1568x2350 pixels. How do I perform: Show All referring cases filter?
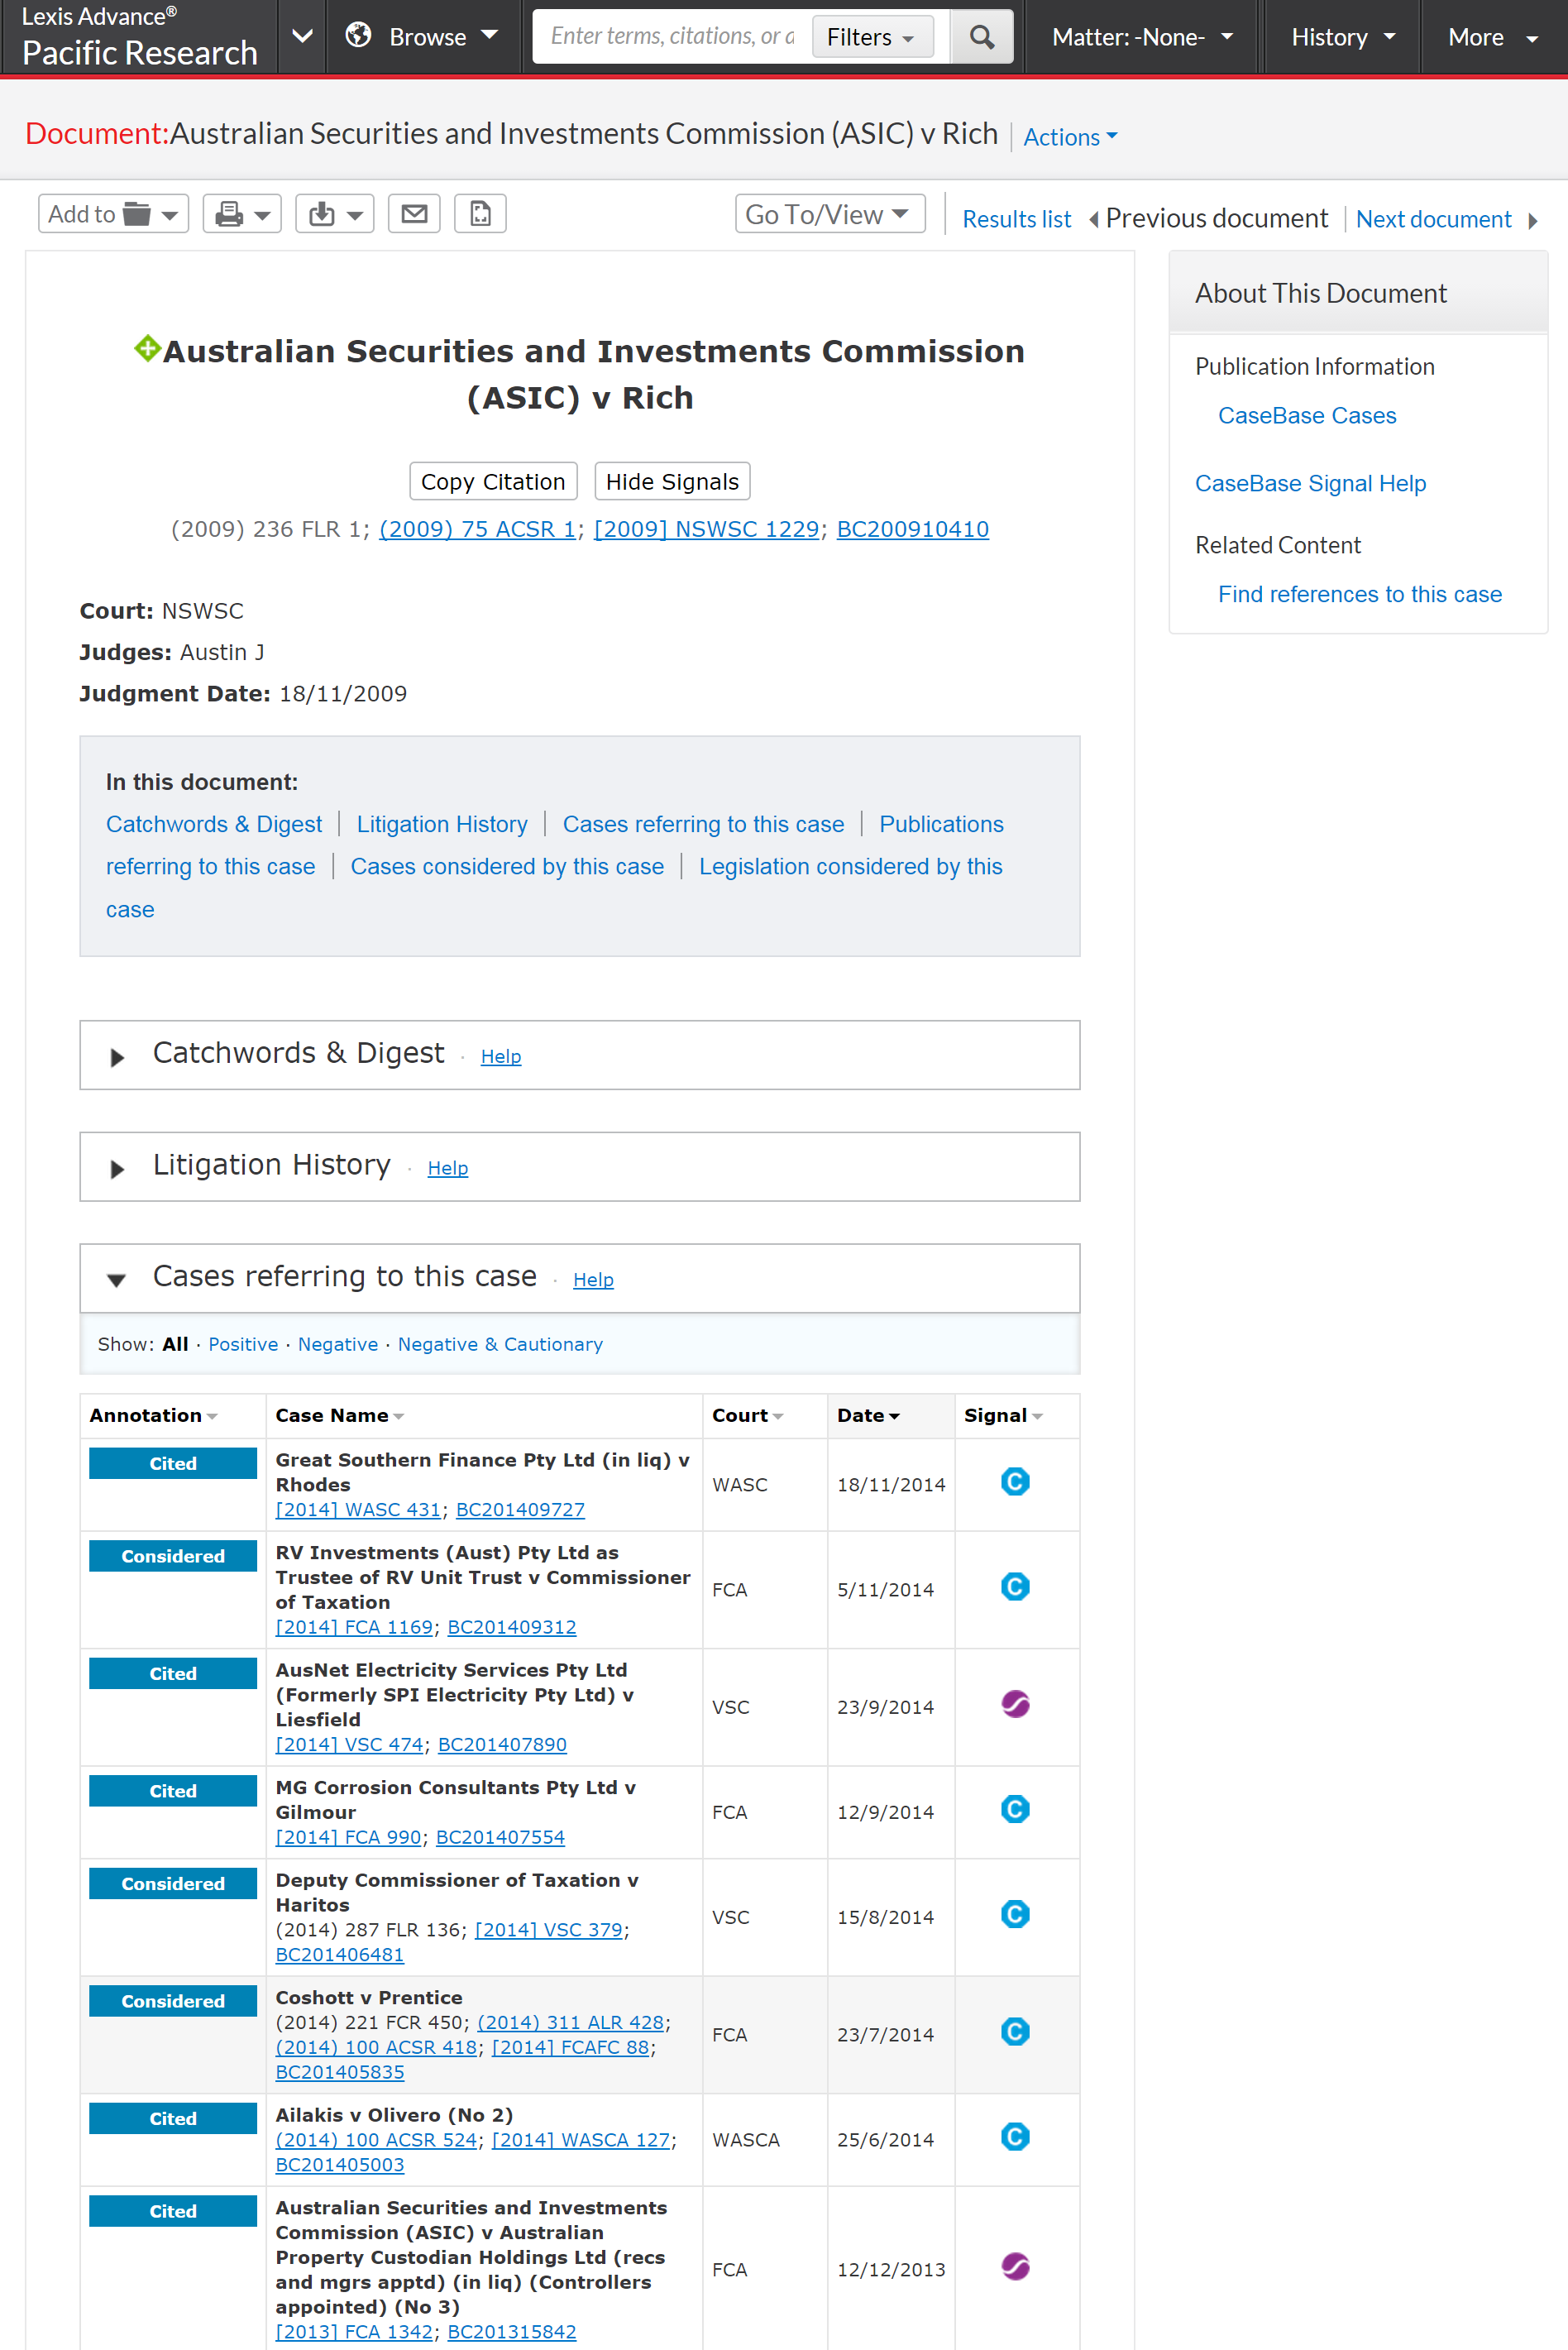pos(175,1344)
